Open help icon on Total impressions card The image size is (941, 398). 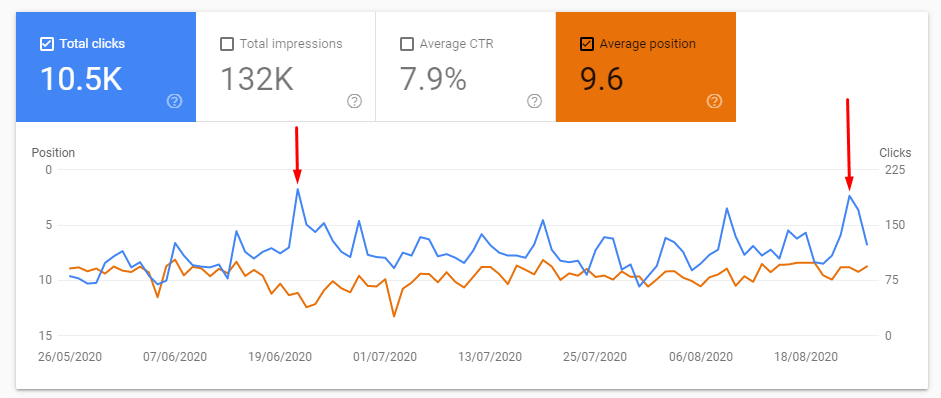(355, 101)
